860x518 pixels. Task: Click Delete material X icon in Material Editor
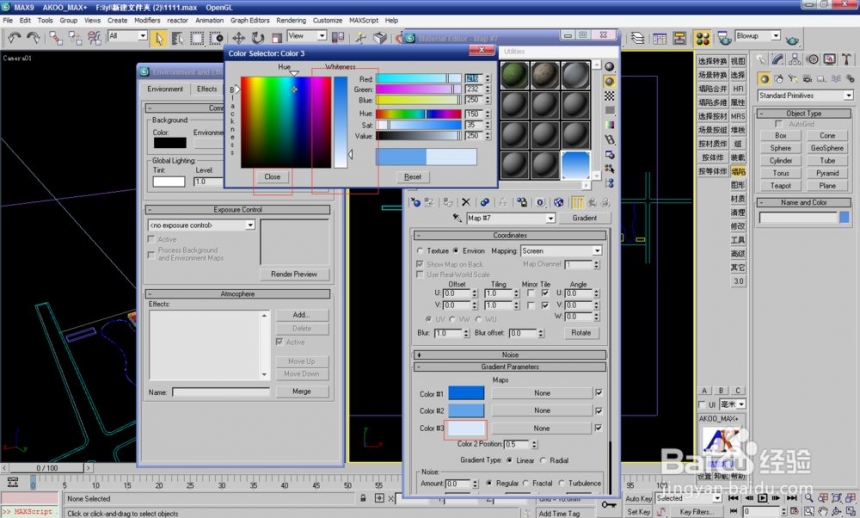(466, 202)
